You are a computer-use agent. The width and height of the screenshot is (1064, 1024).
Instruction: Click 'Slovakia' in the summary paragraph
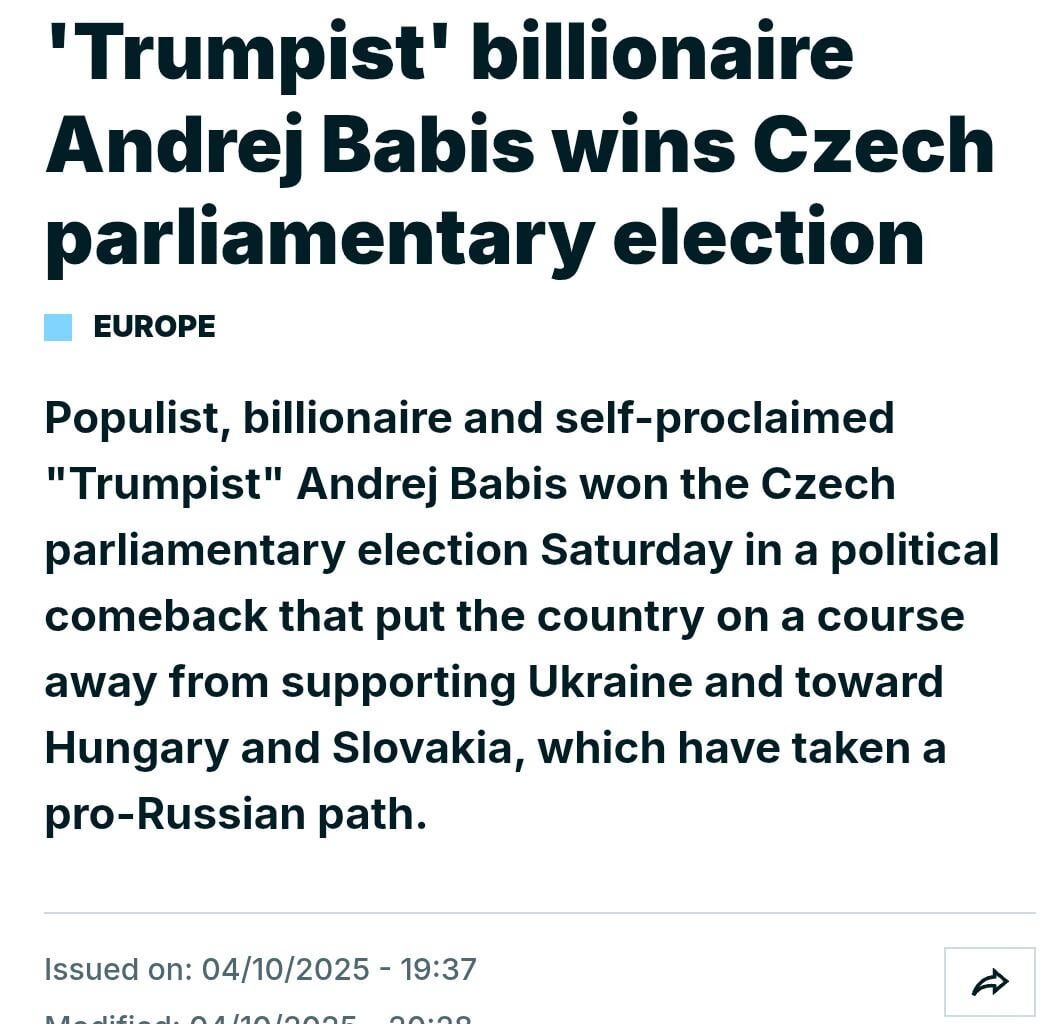[x=421, y=748]
